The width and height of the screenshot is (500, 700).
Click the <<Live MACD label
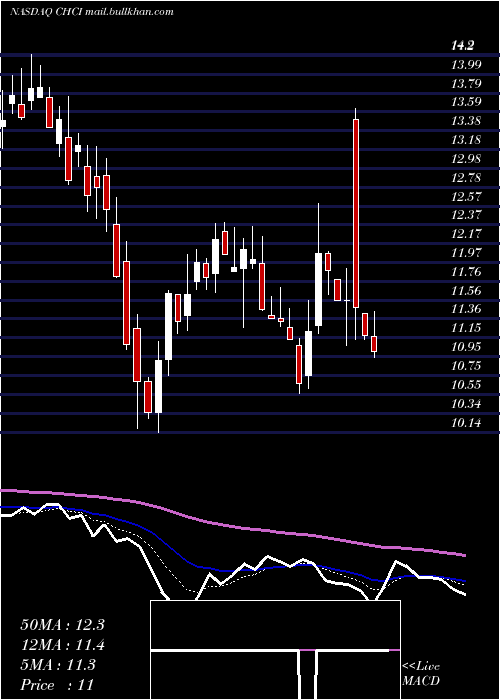(x=421, y=674)
